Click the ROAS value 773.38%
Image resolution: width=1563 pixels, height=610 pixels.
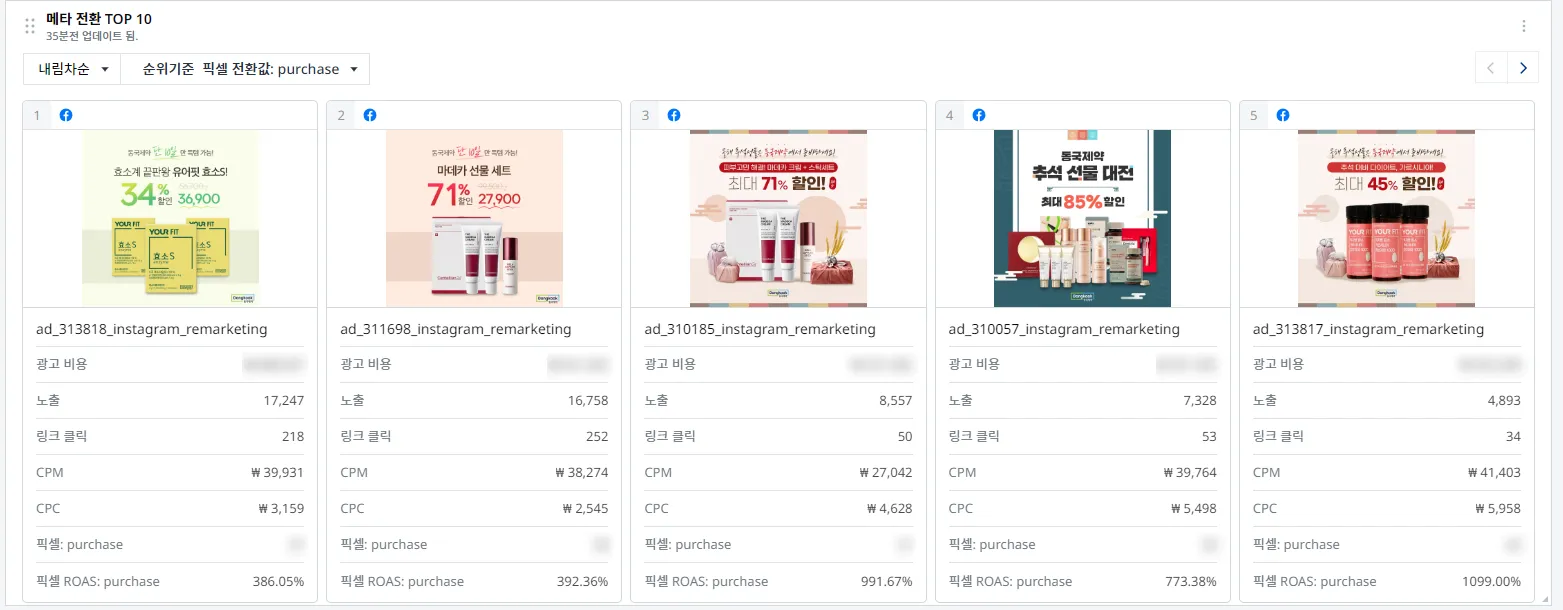tap(1189, 581)
